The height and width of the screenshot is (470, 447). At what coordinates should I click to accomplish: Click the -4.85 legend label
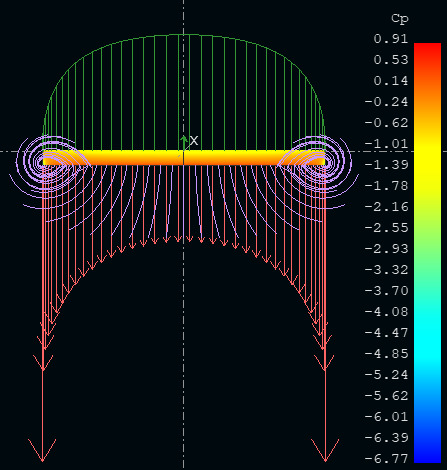[386, 353]
